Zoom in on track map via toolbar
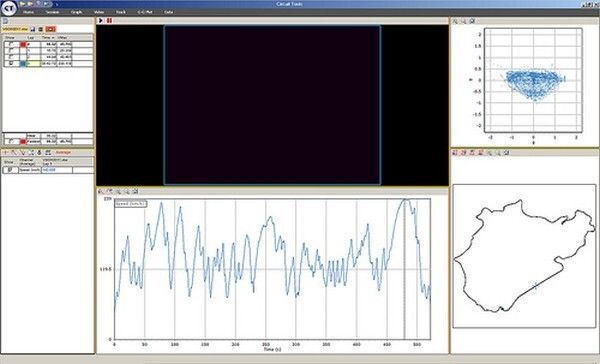Screen dimensions: 600x364 [489, 152]
